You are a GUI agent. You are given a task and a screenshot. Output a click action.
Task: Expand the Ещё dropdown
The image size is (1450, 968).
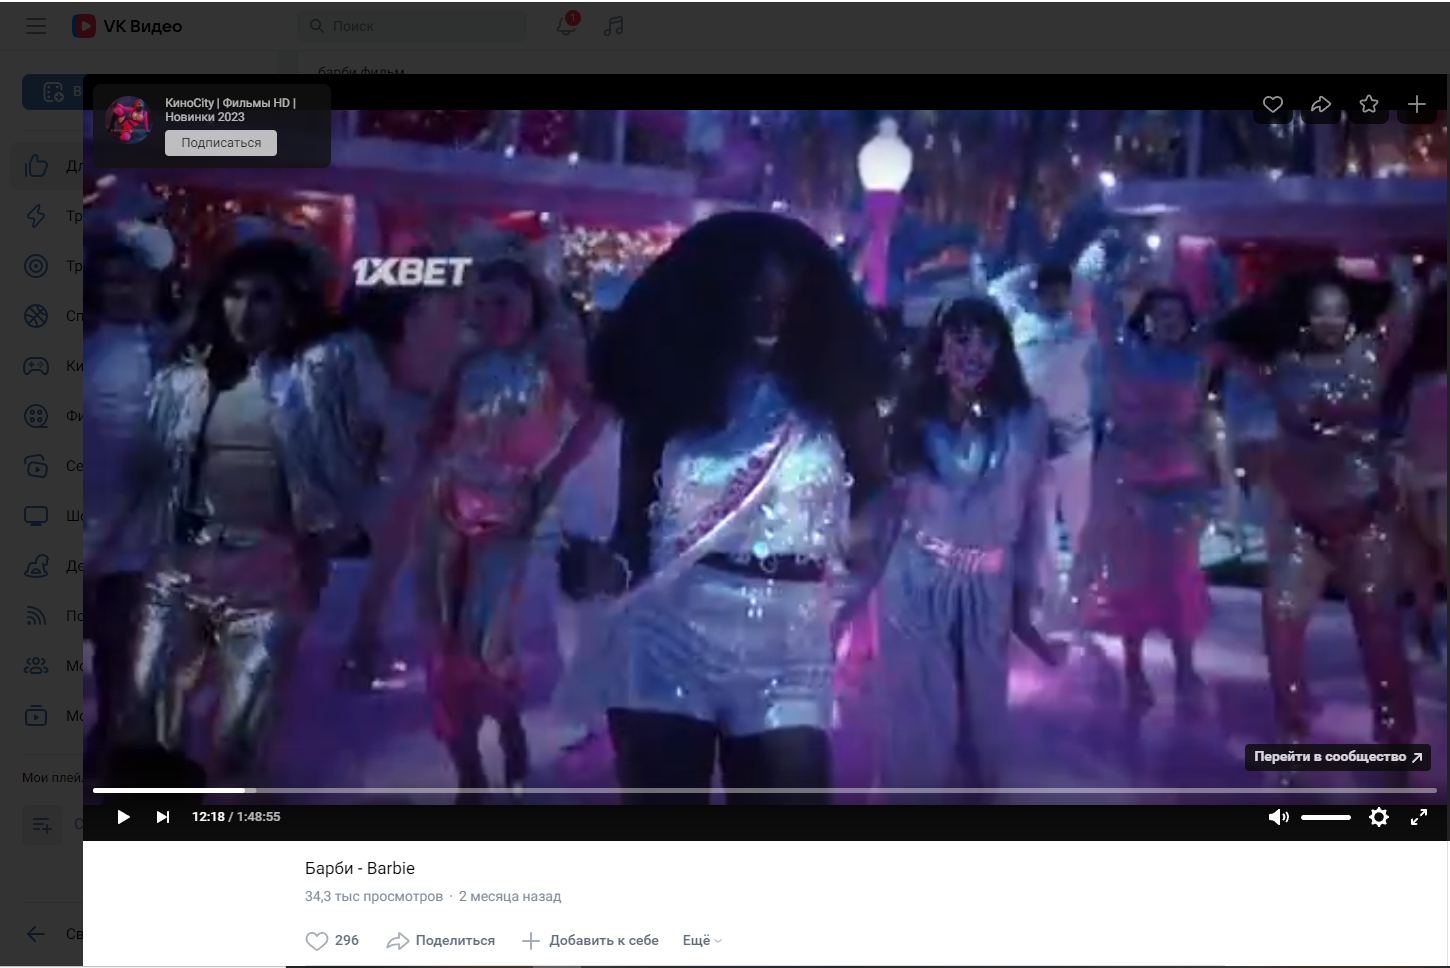click(702, 940)
